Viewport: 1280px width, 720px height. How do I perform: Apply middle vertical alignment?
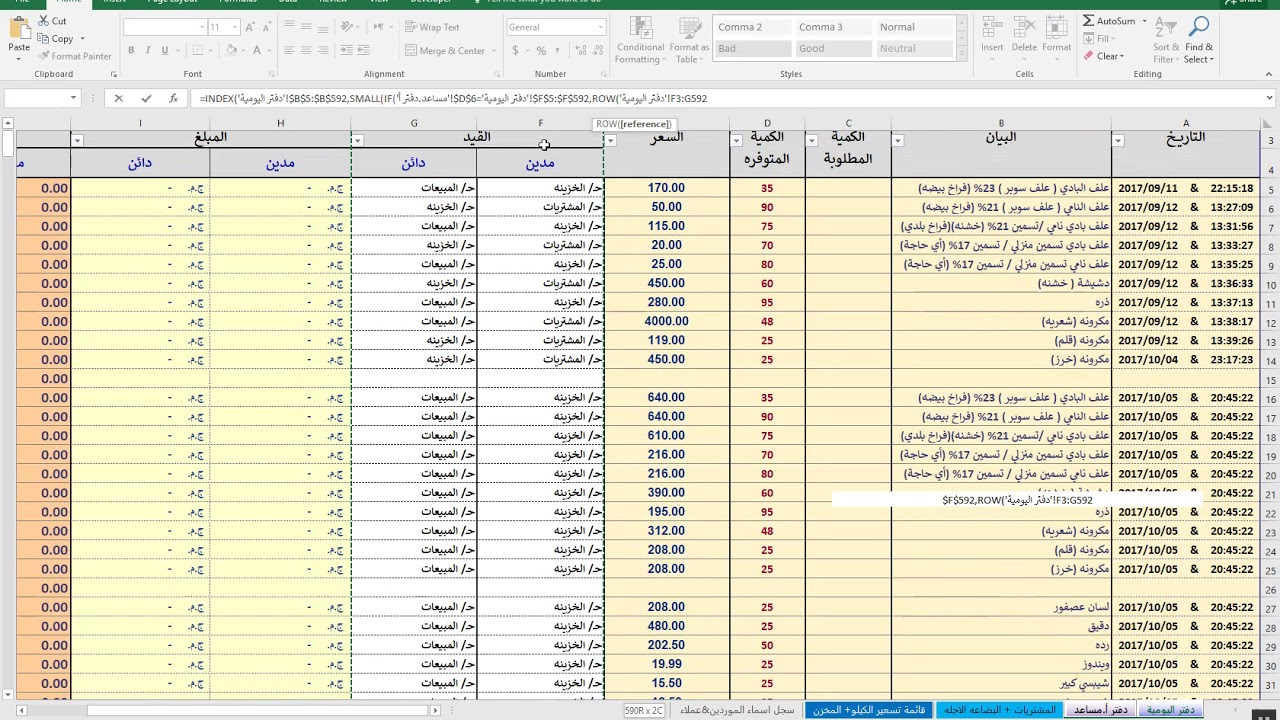click(x=307, y=27)
